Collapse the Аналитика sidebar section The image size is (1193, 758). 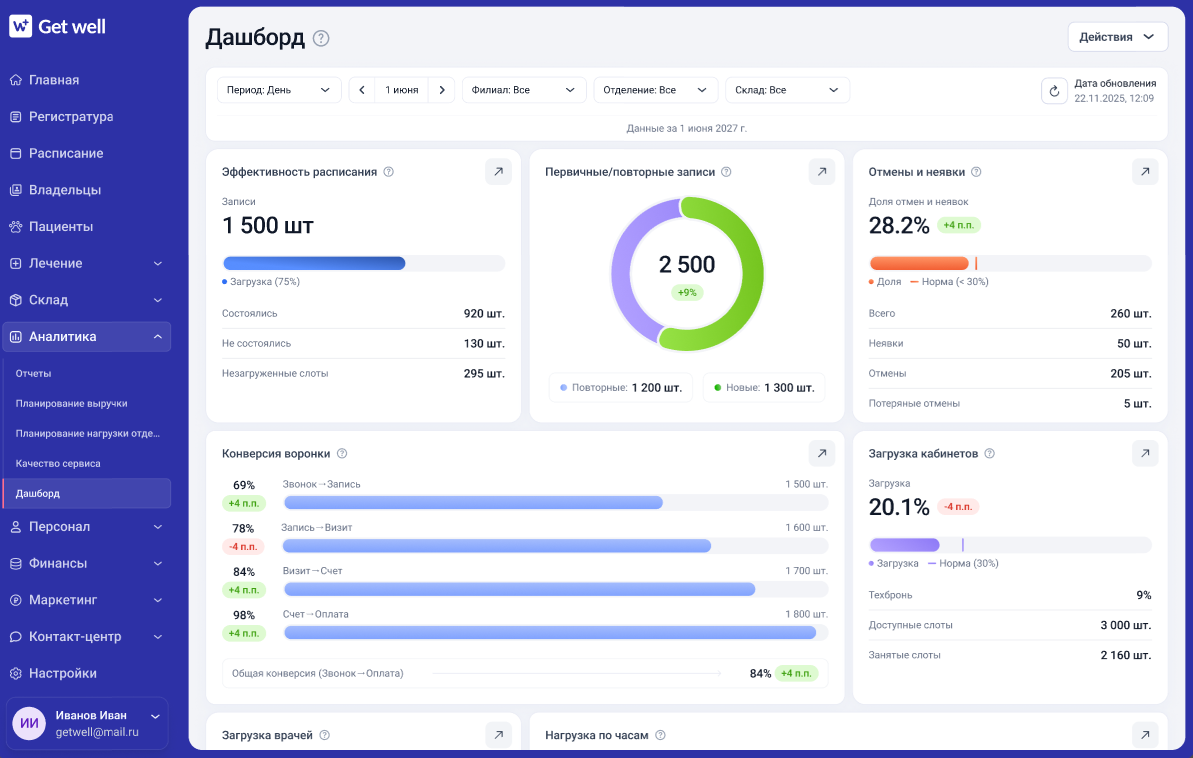click(87, 336)
